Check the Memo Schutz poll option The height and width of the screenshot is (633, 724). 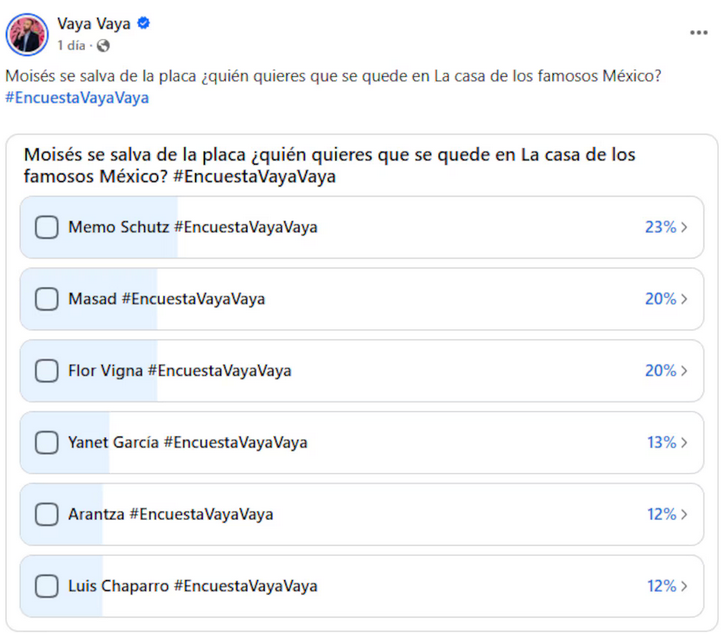click(47, 227)
